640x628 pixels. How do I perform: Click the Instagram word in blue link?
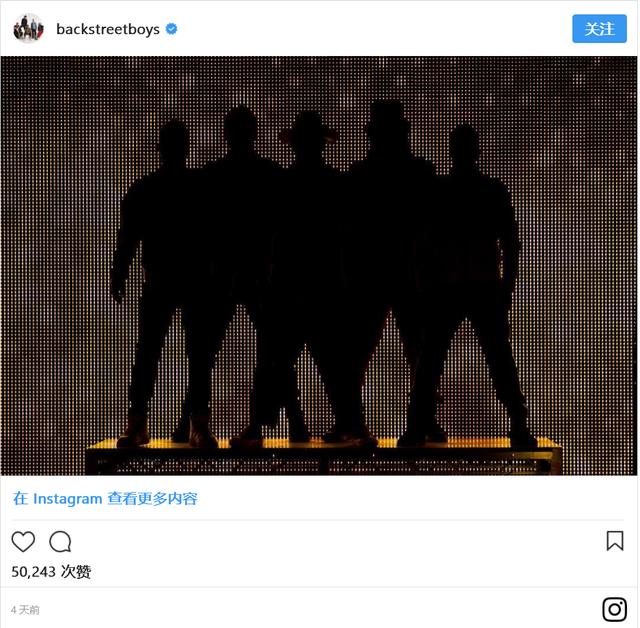[67, 499]
